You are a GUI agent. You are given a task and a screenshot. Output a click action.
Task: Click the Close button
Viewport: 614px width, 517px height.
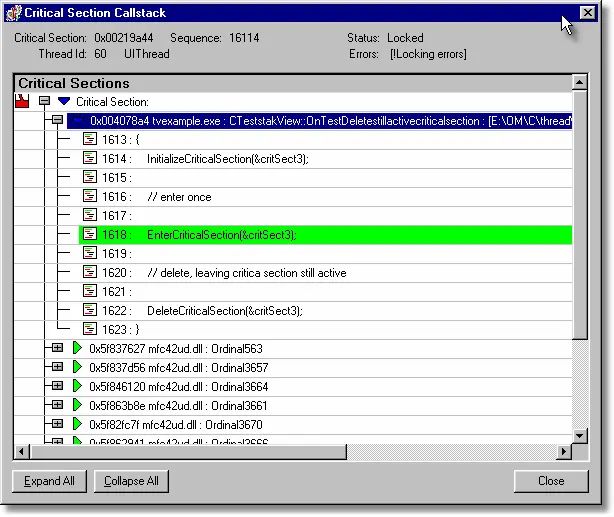pyautogui.click(x=551, y=481)
